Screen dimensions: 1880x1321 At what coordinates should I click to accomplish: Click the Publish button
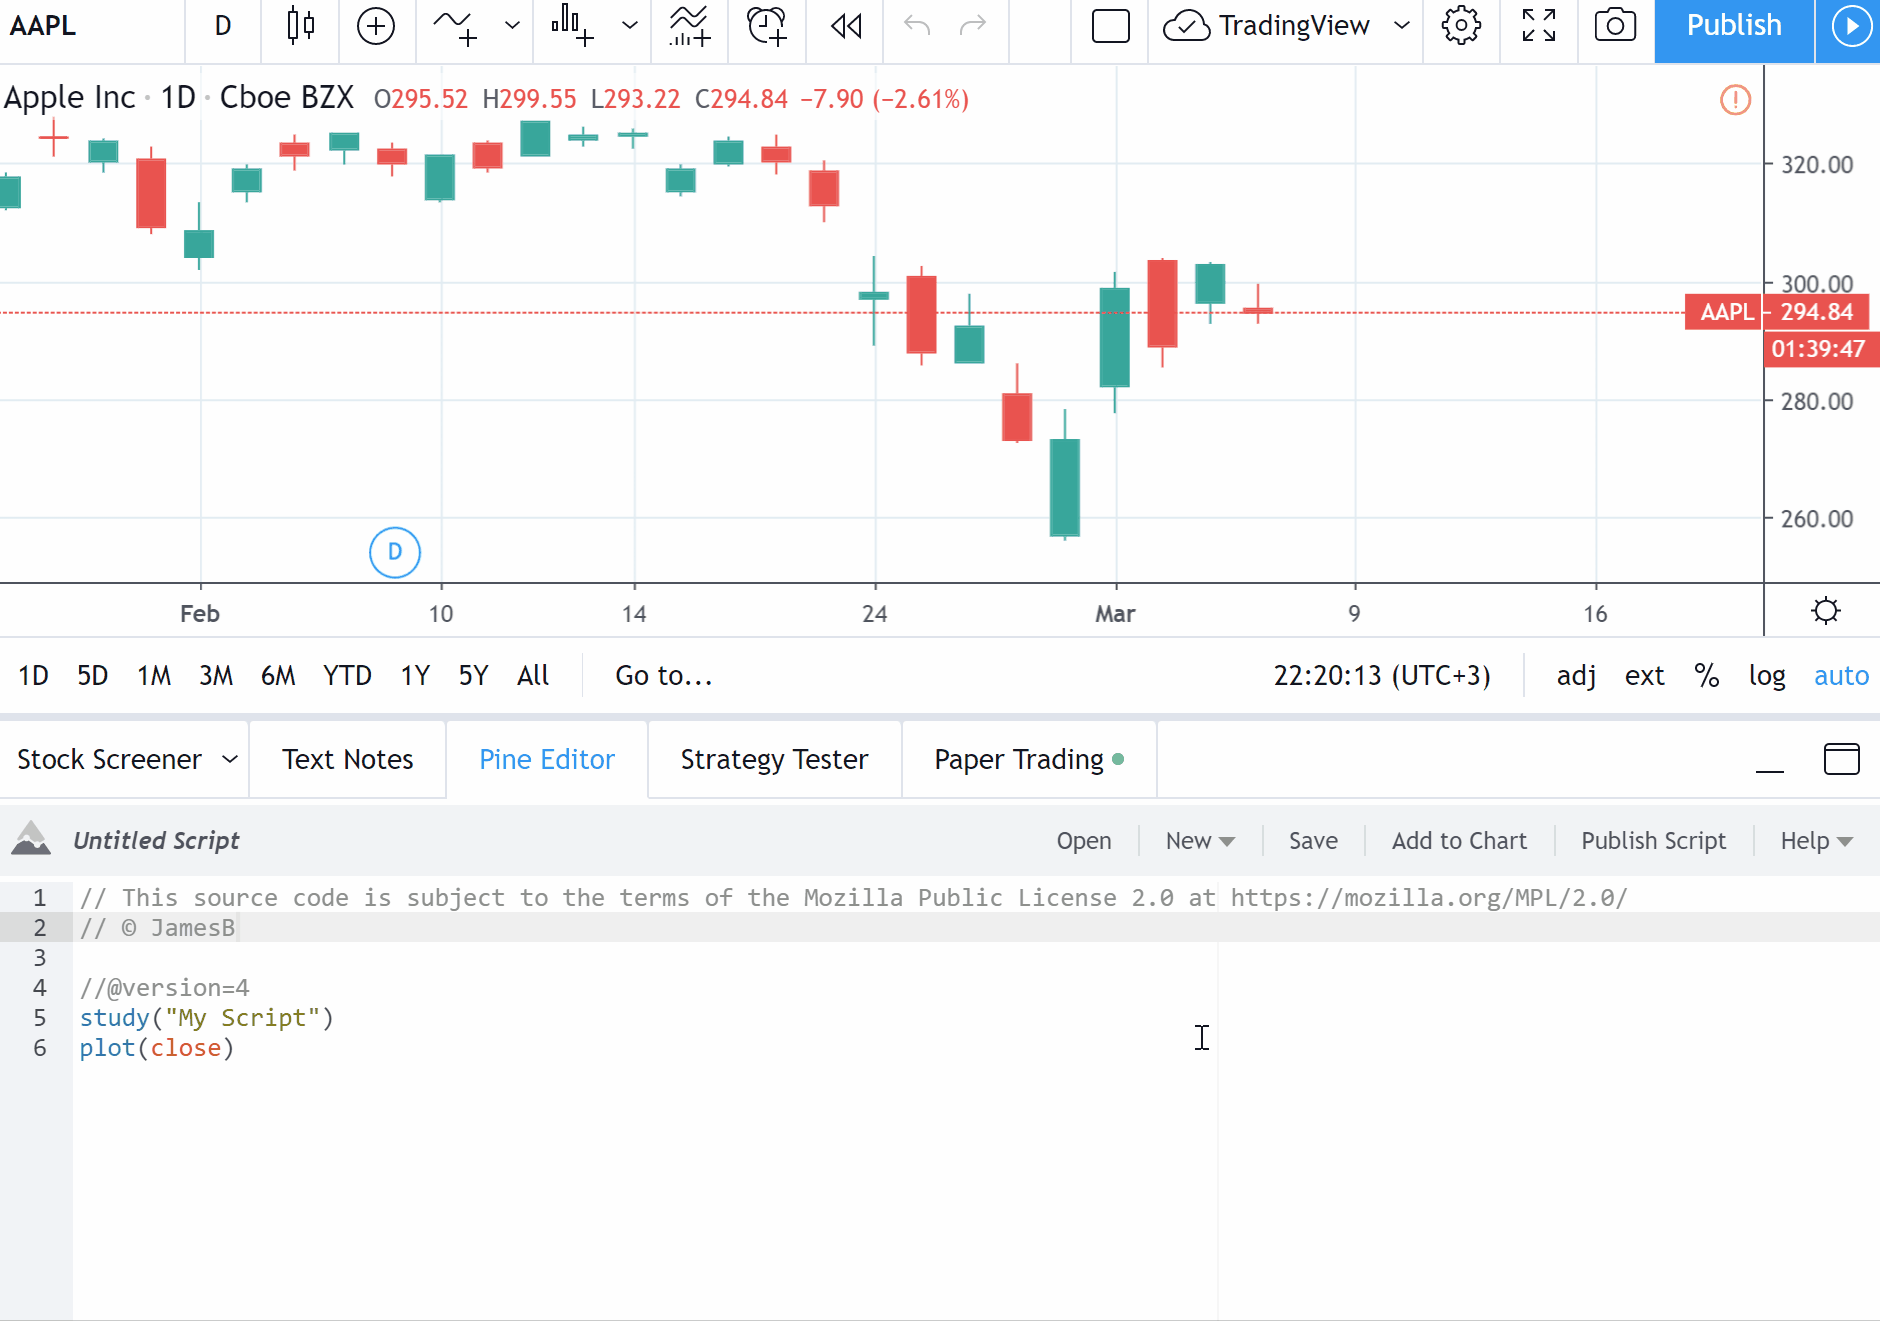tap(1733, 26)
